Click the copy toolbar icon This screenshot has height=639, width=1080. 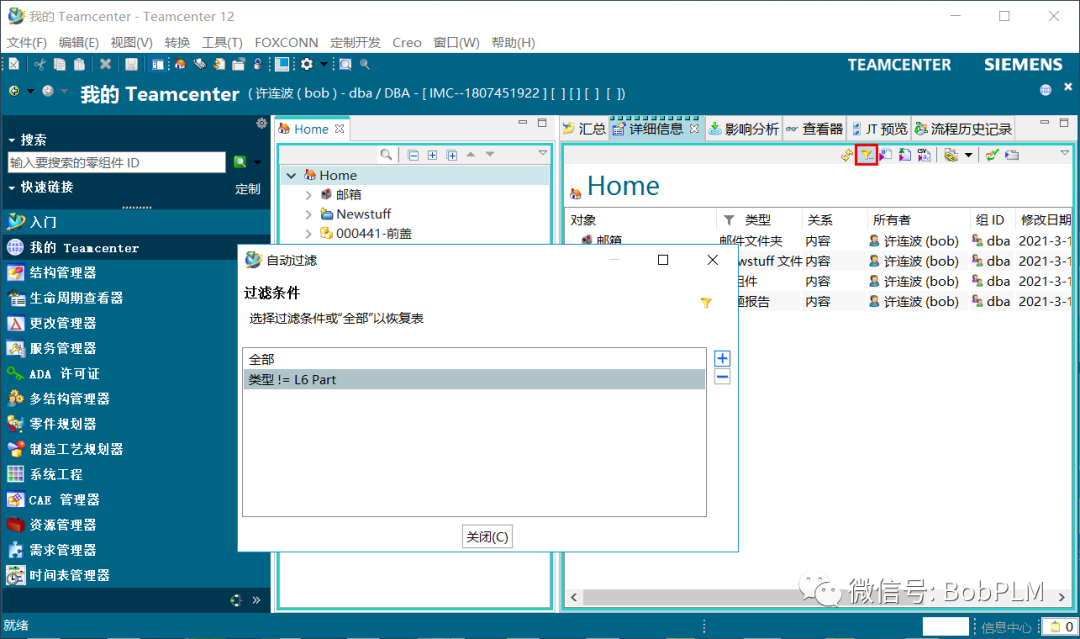(x=60, y=64)
